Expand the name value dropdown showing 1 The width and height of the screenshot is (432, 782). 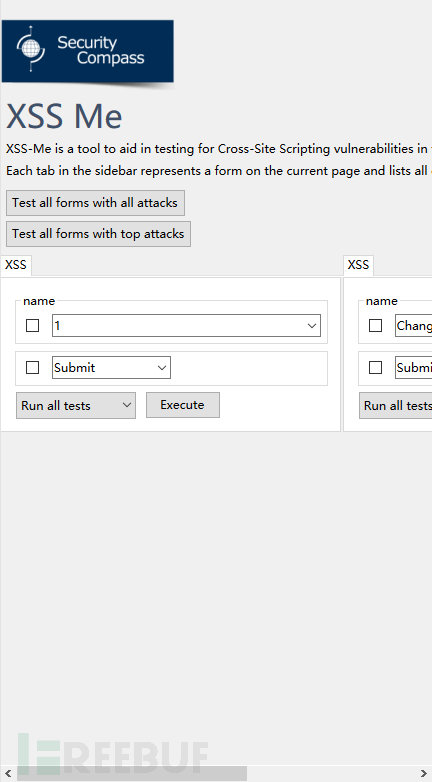[186, 326]
